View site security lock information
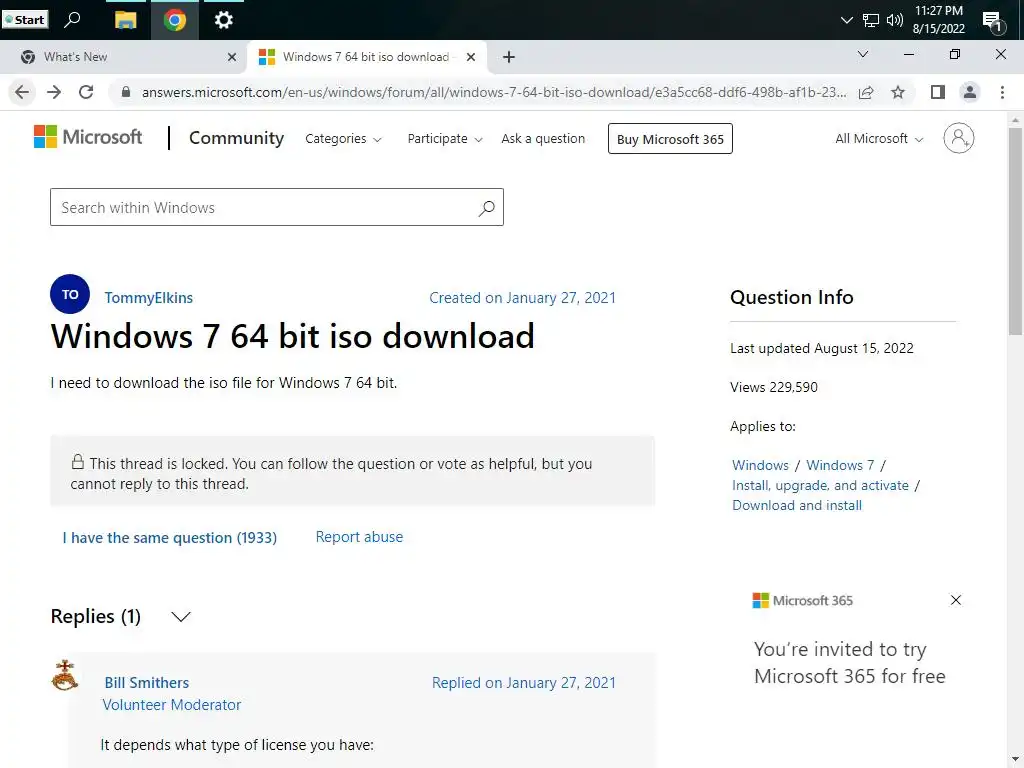 coord(126,92)
